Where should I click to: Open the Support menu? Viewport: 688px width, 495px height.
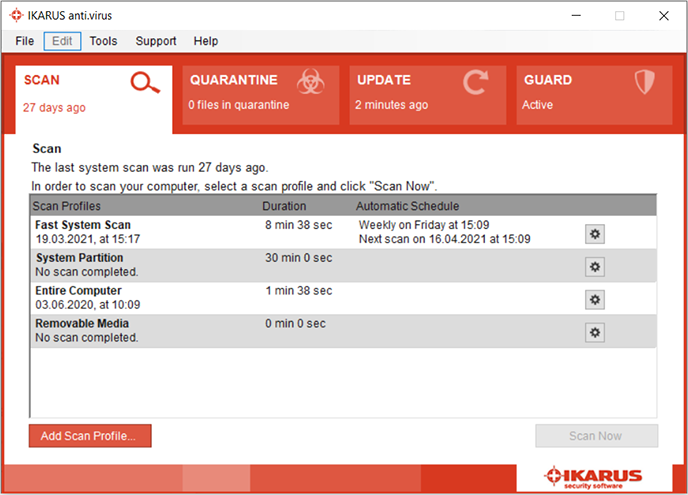pyautogui.click(x=156, y=41)
